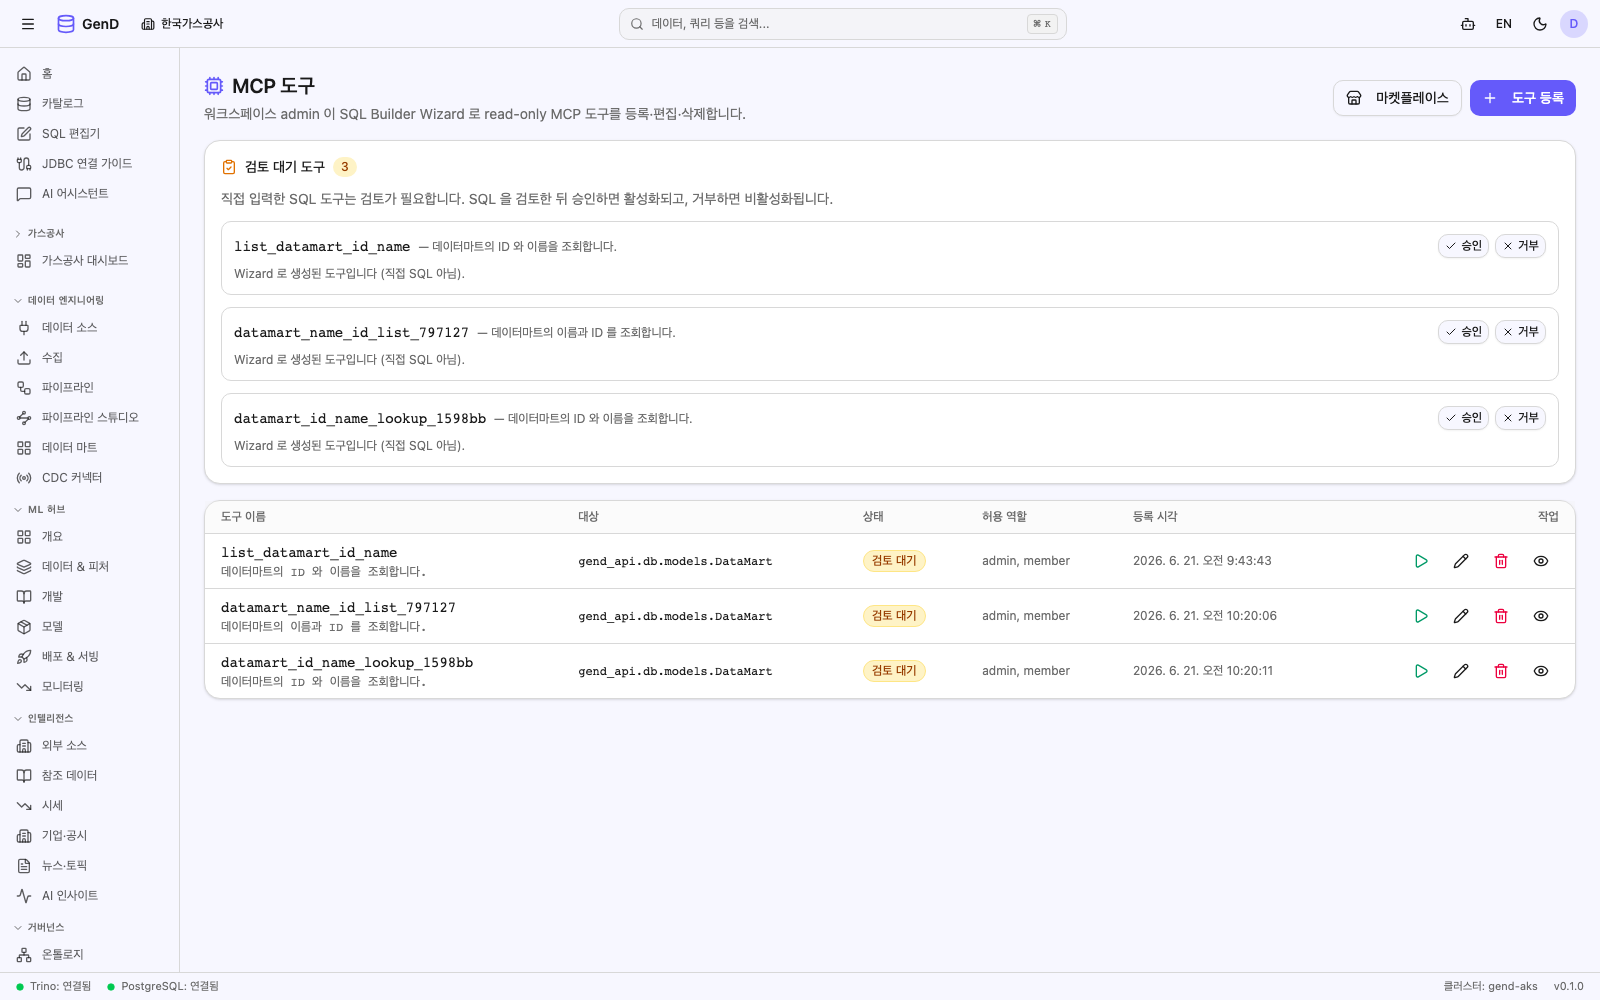Reject datamart_name_id_list_797127 with 거부
The height and width of the screenshot is (1000, 1600).
[x=1520, y=332]
